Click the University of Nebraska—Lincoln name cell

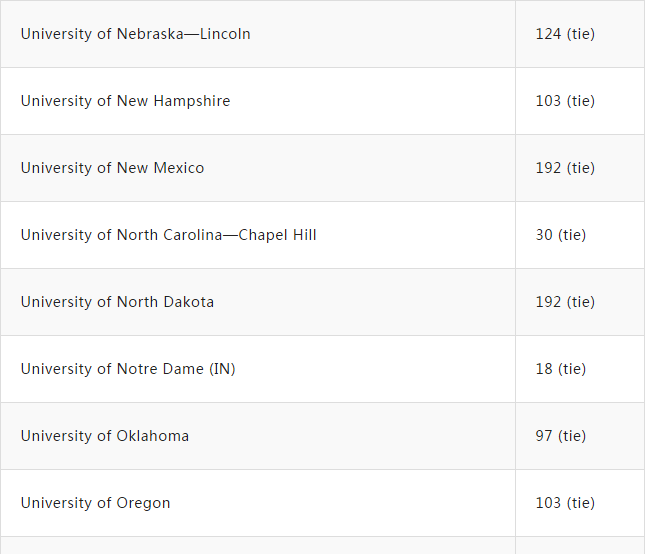[x=136, y=34]
